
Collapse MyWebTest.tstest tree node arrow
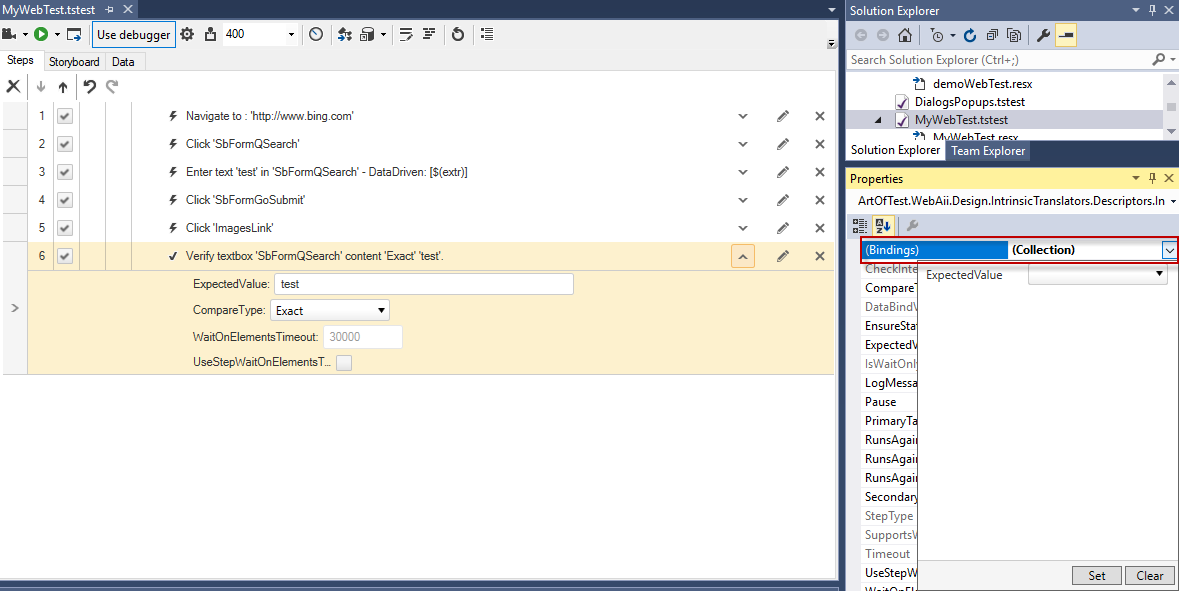[877, 120]
